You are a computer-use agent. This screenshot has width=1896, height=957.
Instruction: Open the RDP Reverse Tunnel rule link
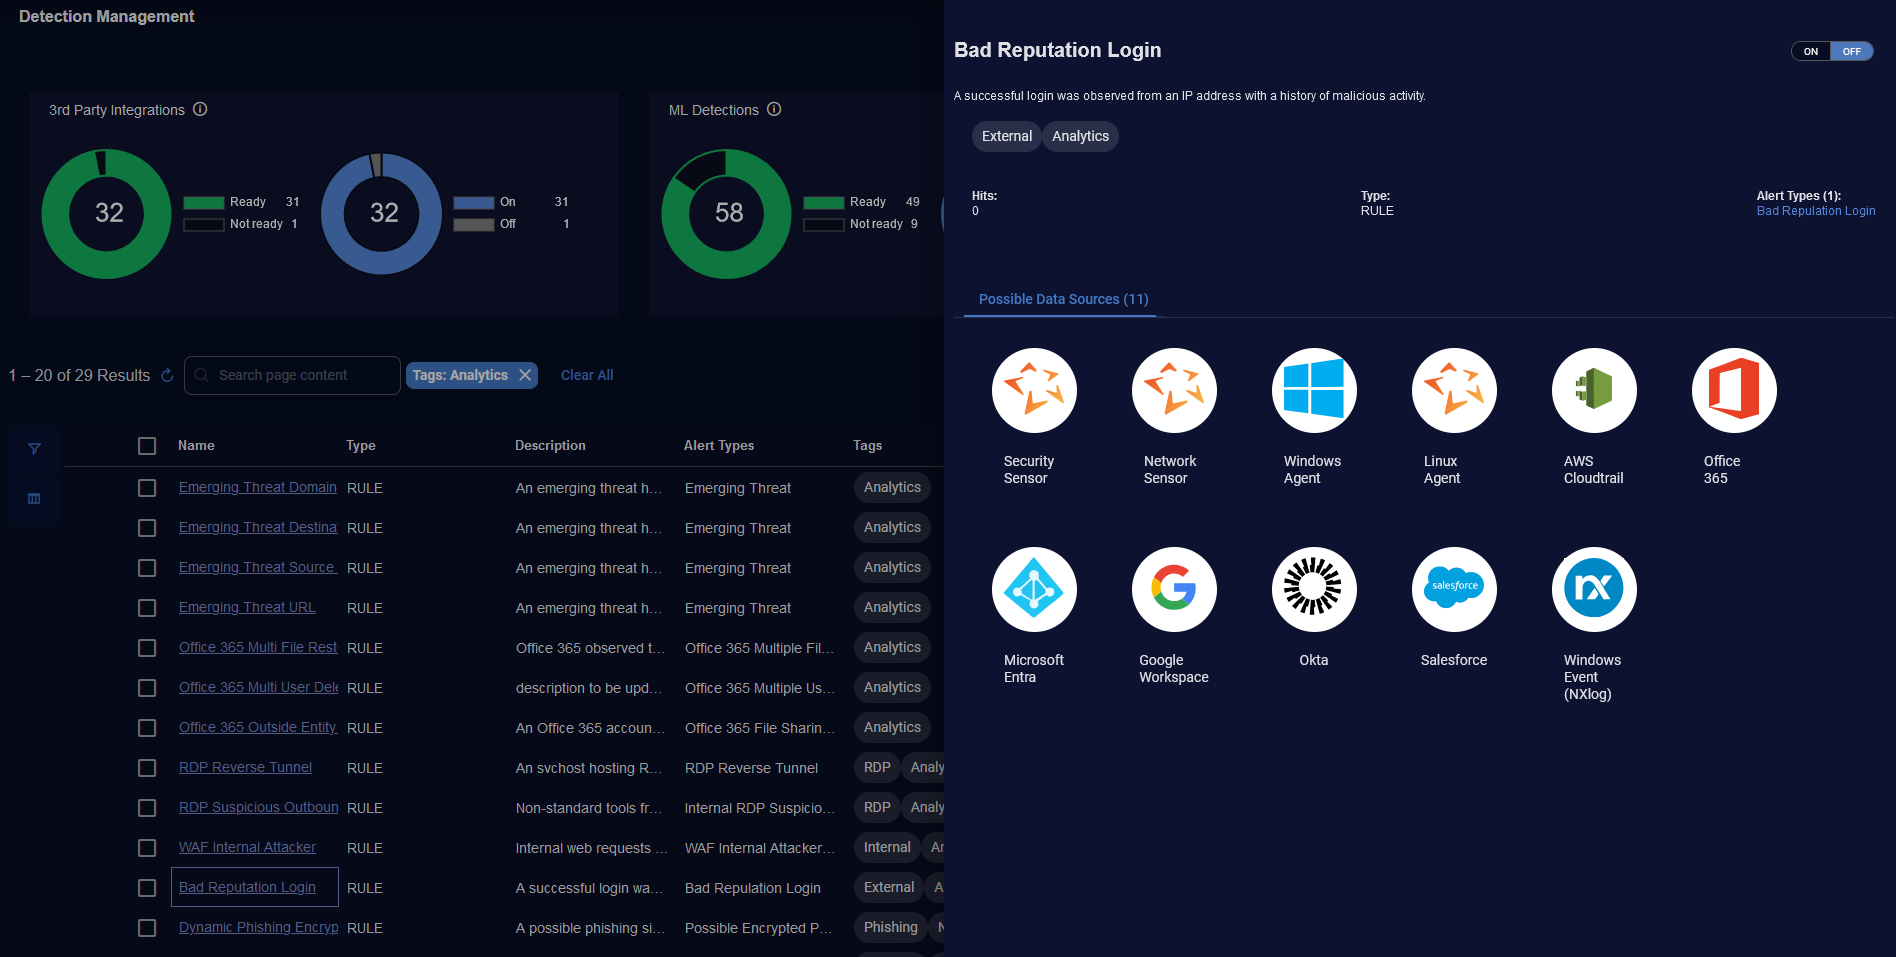245,767
